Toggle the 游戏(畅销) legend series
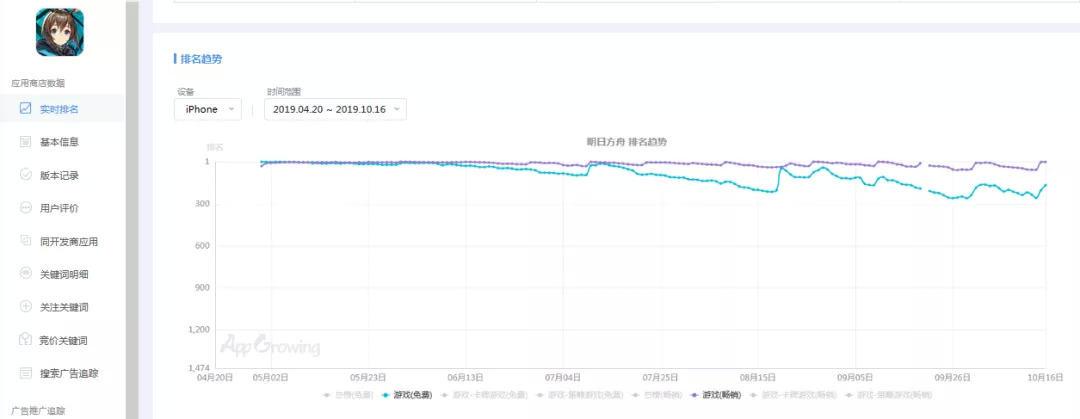Image resolution: width=1080 pixels, height=419 pixels. point(720,395)
